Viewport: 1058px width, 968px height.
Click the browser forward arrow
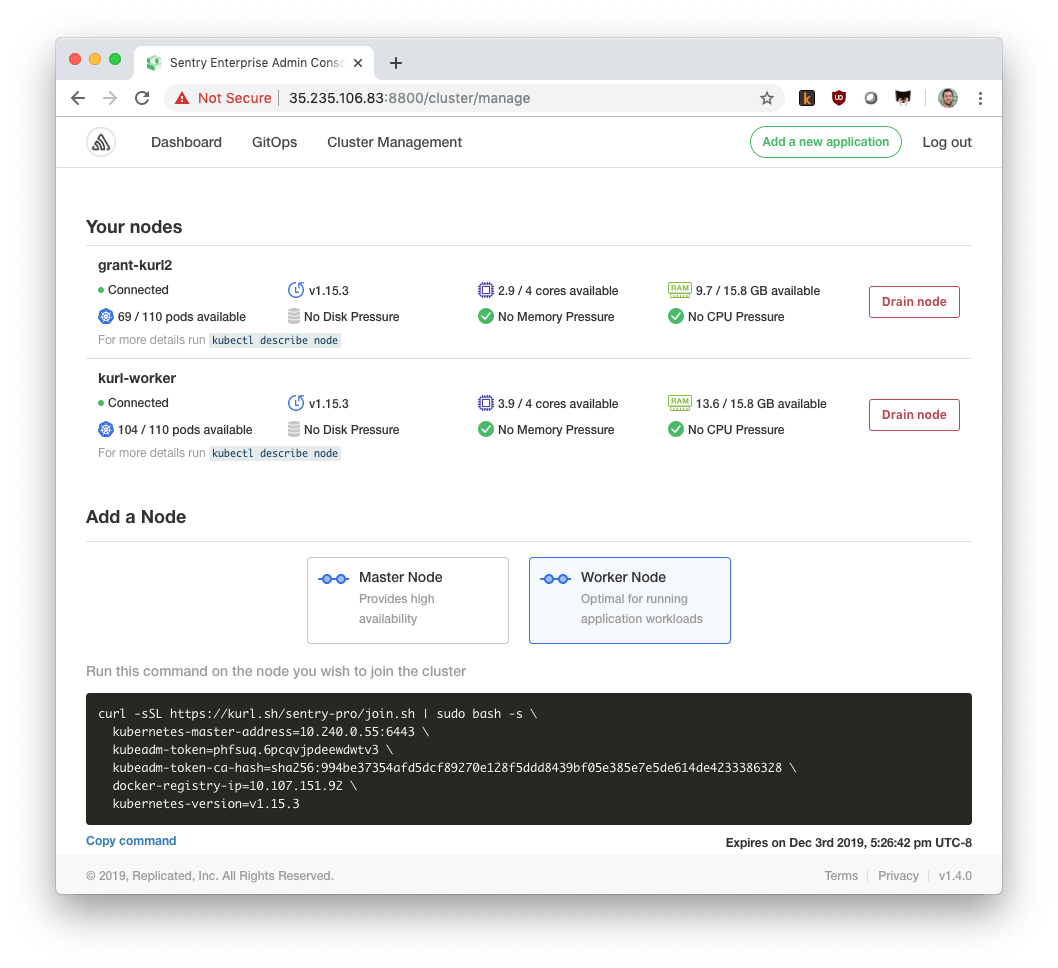point(110,98)
